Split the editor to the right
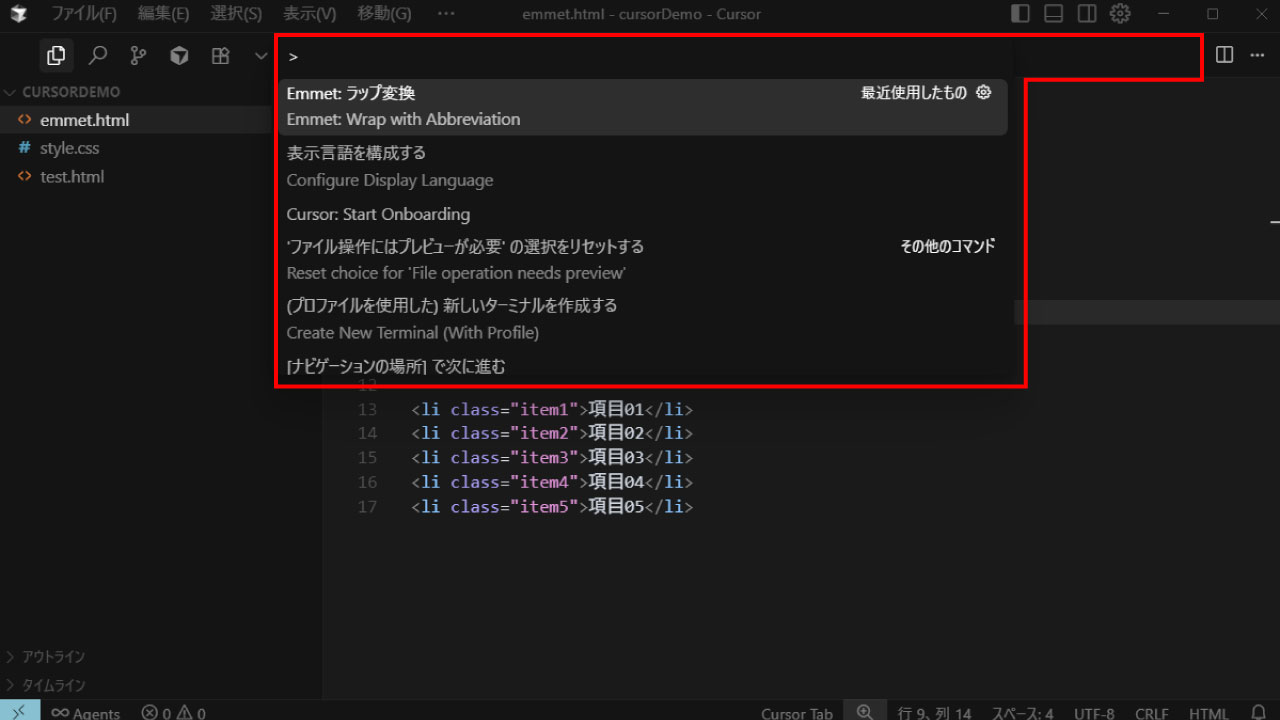 coord(1224,55)
